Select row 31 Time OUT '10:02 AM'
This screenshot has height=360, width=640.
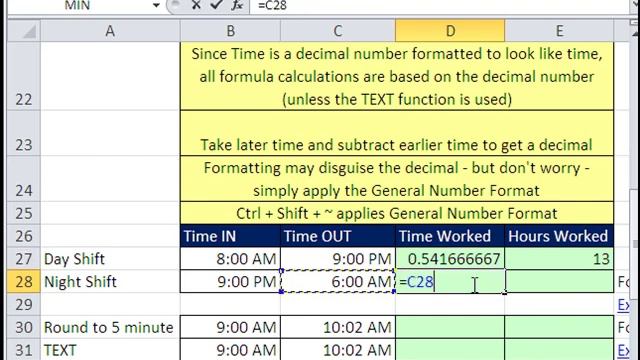338,349
